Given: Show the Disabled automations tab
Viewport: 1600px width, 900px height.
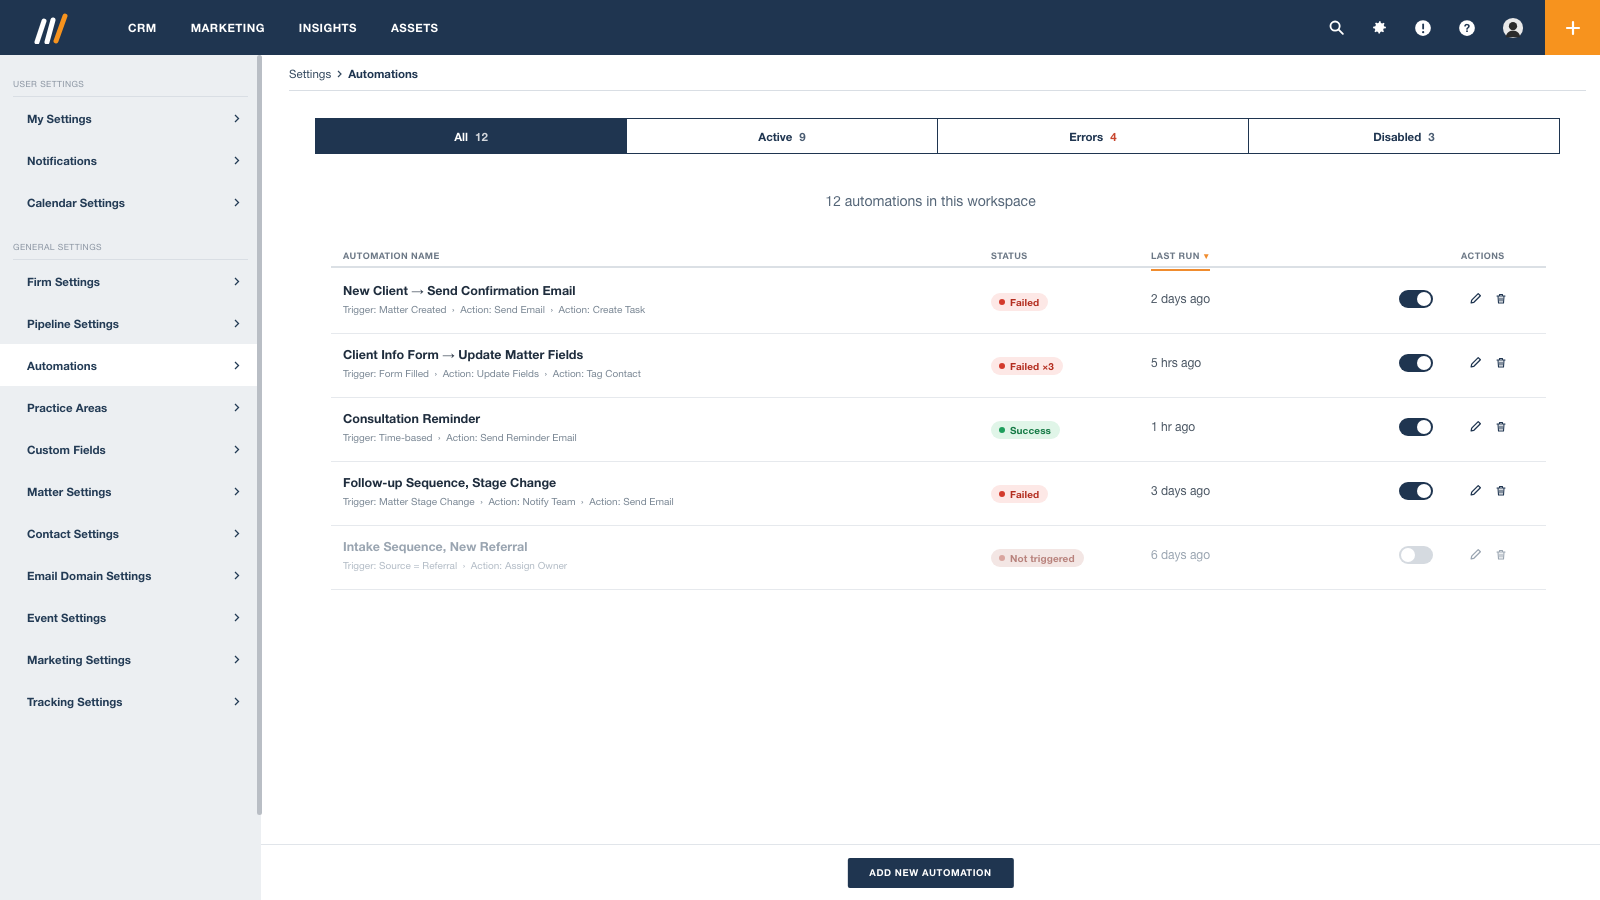Looking at the screenshot, I should [x=1404, y=137].
